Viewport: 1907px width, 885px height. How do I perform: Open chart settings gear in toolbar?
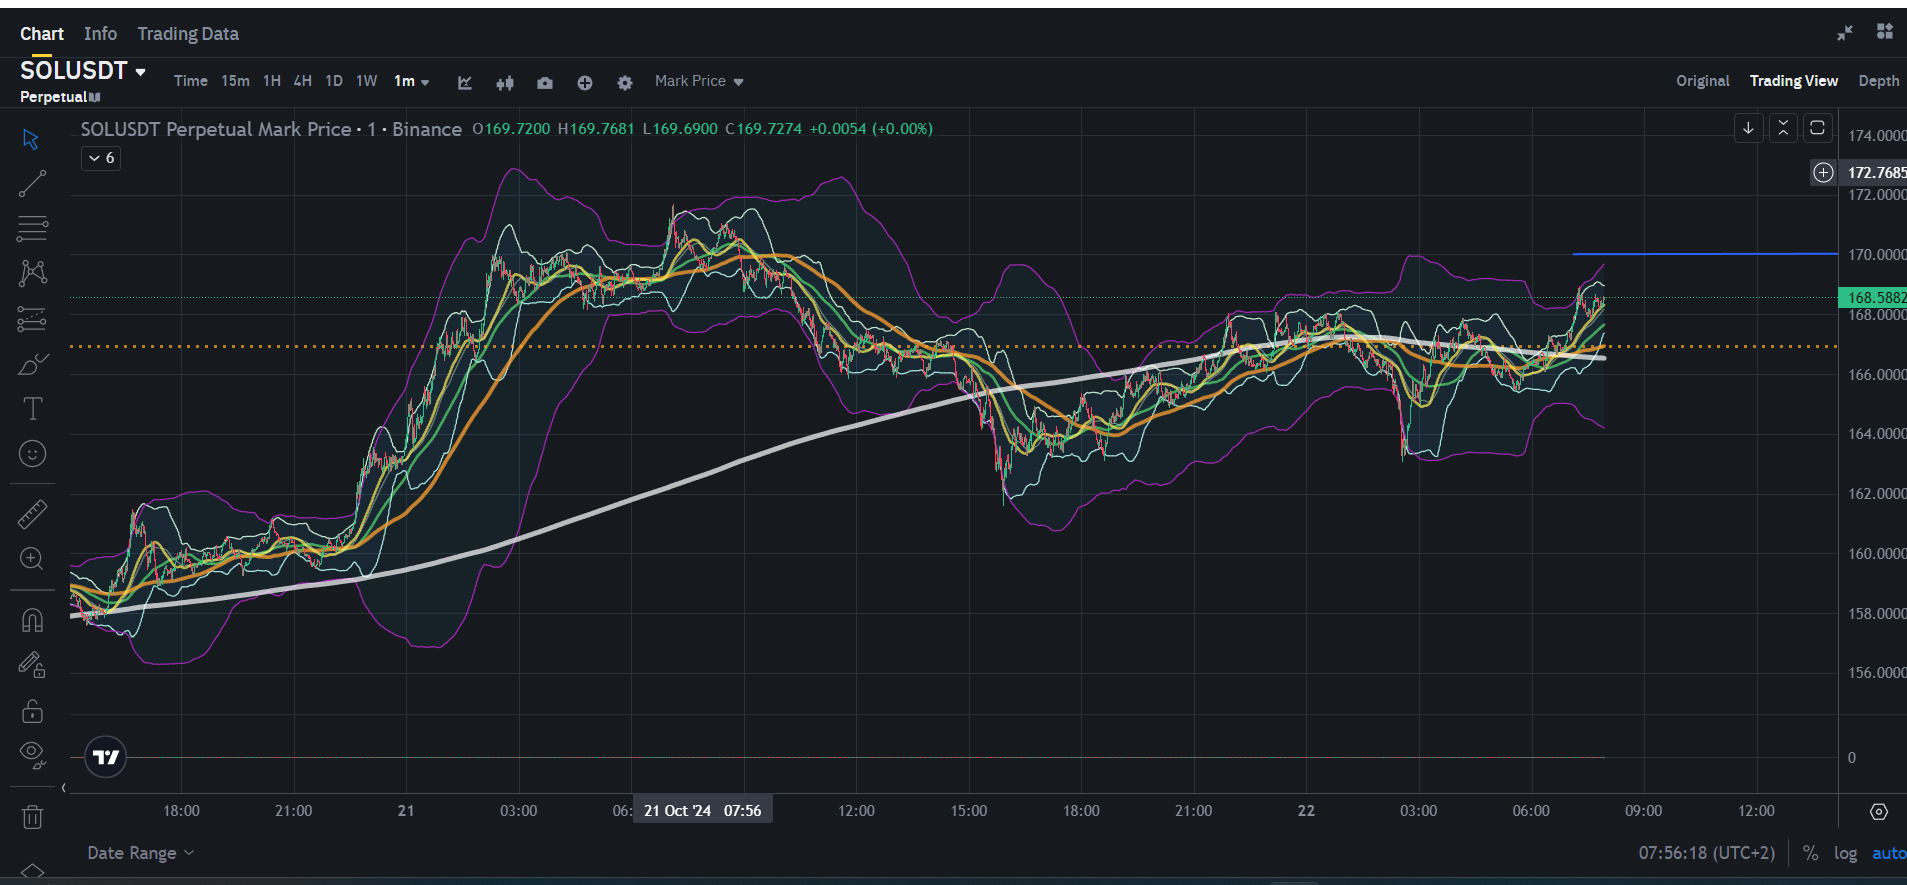625,83
